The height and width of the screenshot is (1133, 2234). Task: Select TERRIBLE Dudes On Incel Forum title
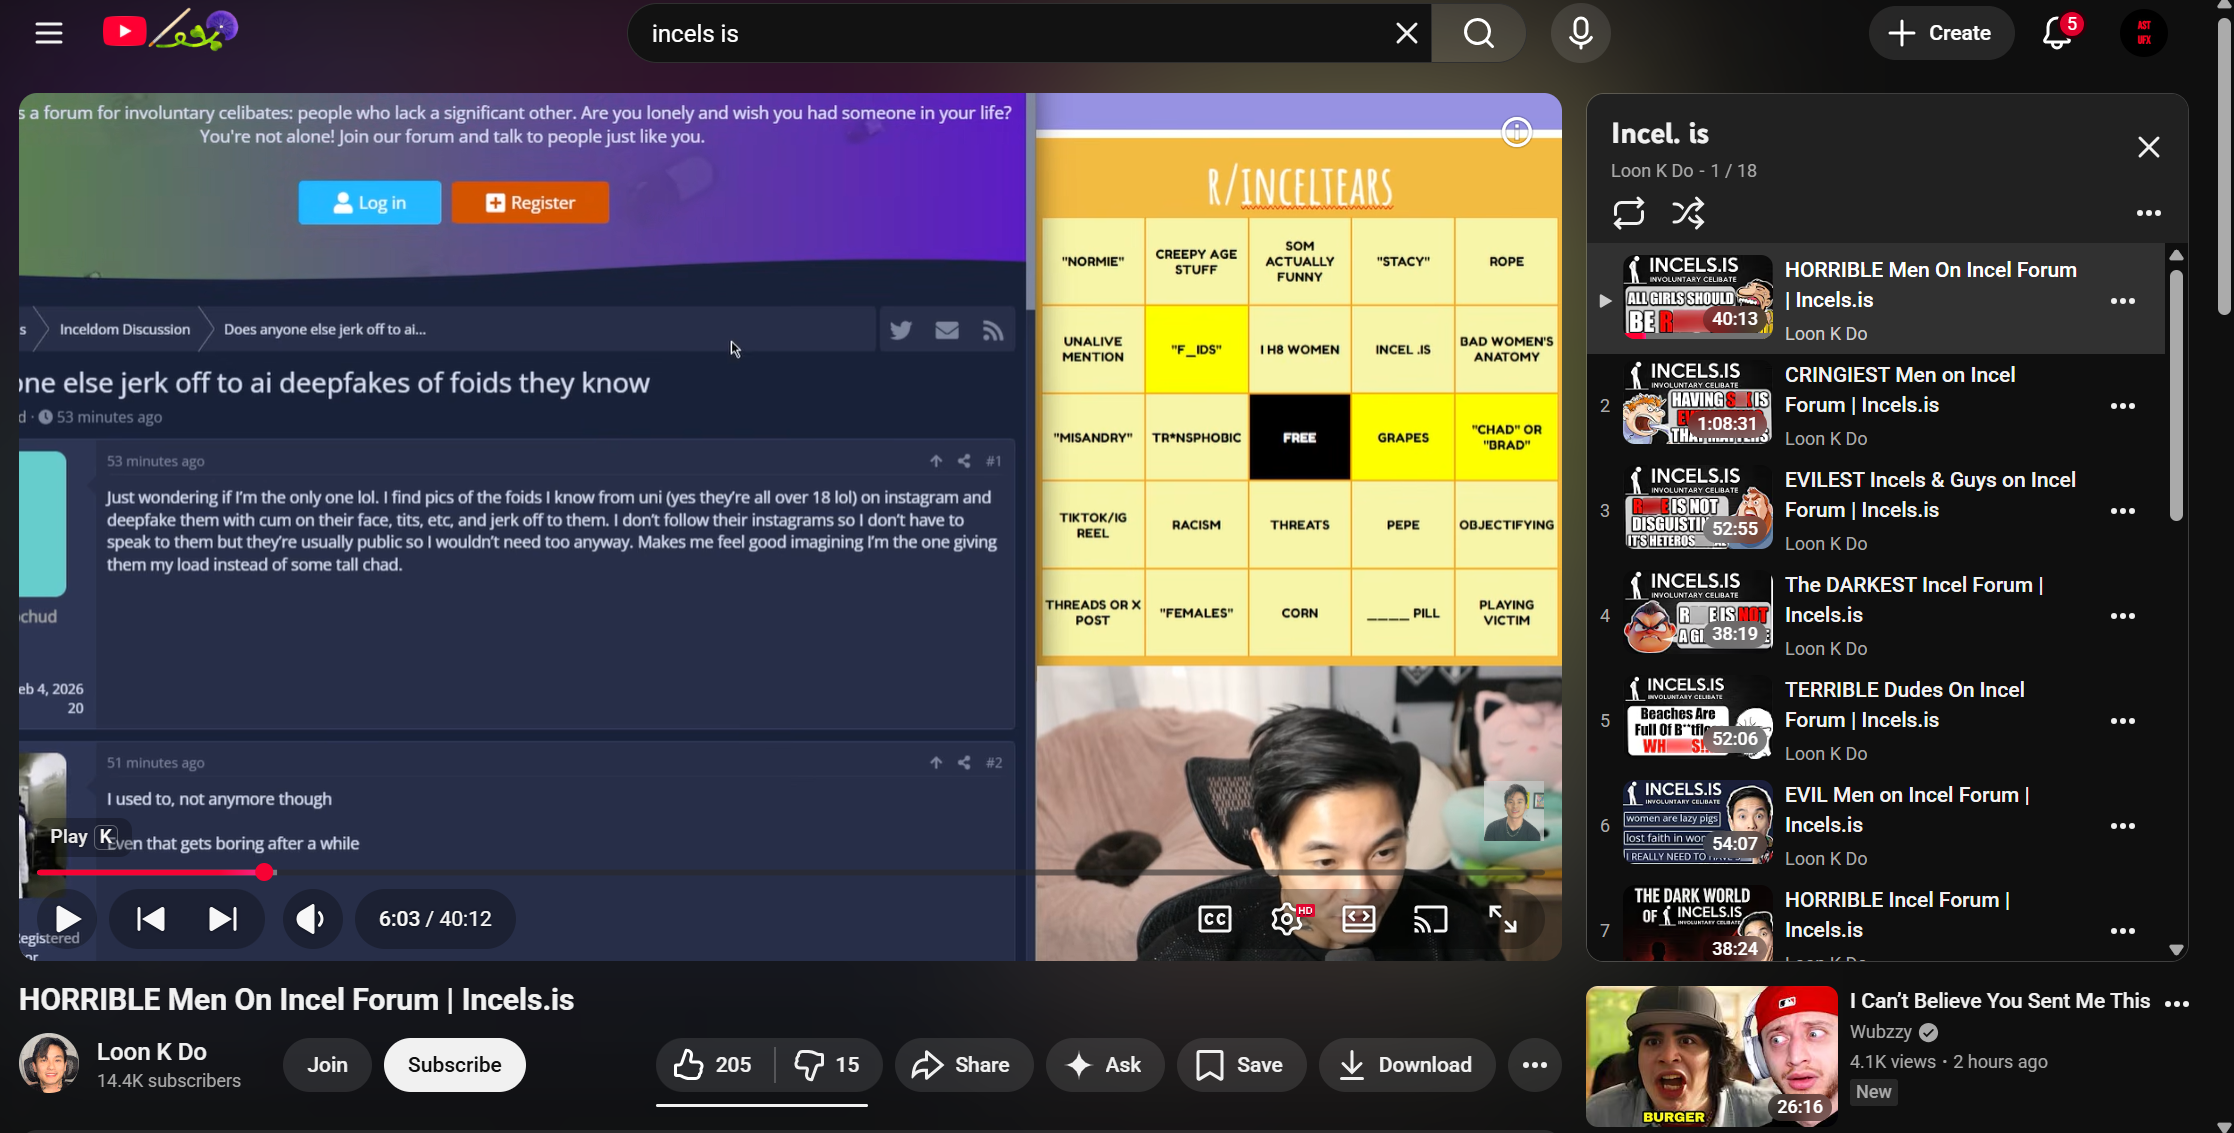[x=1904, y=705]
